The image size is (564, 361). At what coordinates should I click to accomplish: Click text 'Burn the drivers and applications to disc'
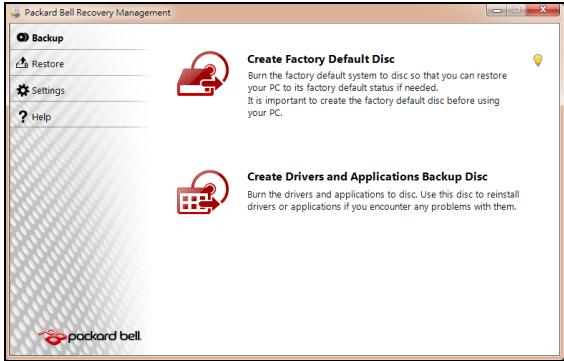[331, 195]
